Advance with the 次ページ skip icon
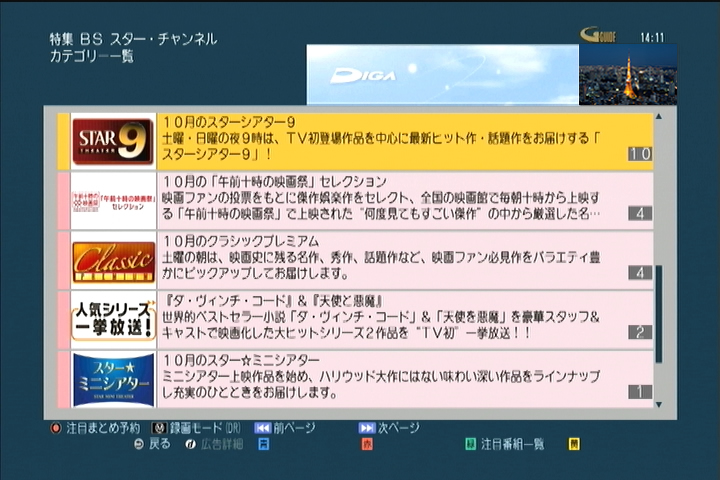The width and height of the screenshot is (720, 480). tap(367, 428)
